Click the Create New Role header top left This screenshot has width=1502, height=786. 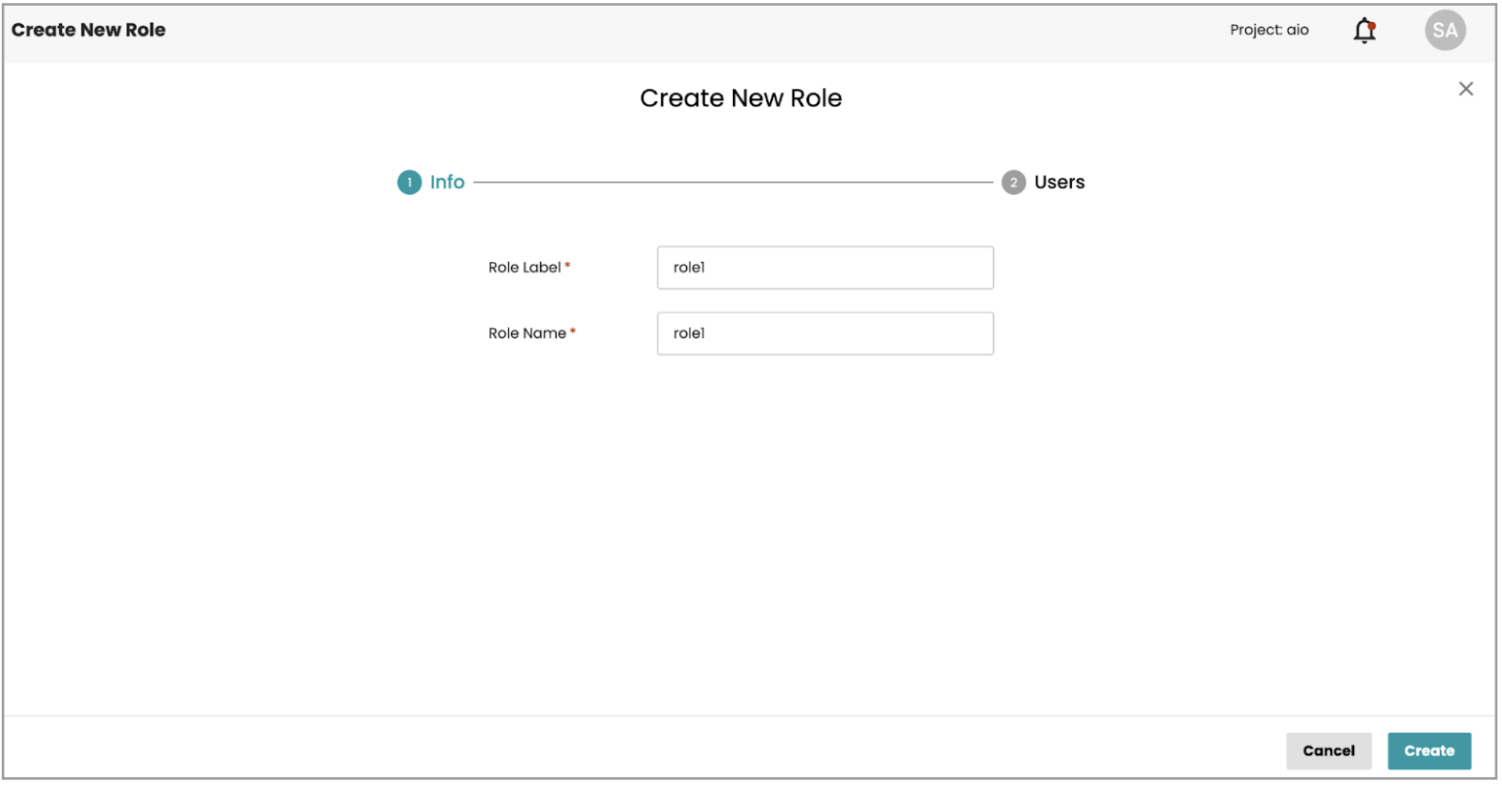[x=88, y=30]
